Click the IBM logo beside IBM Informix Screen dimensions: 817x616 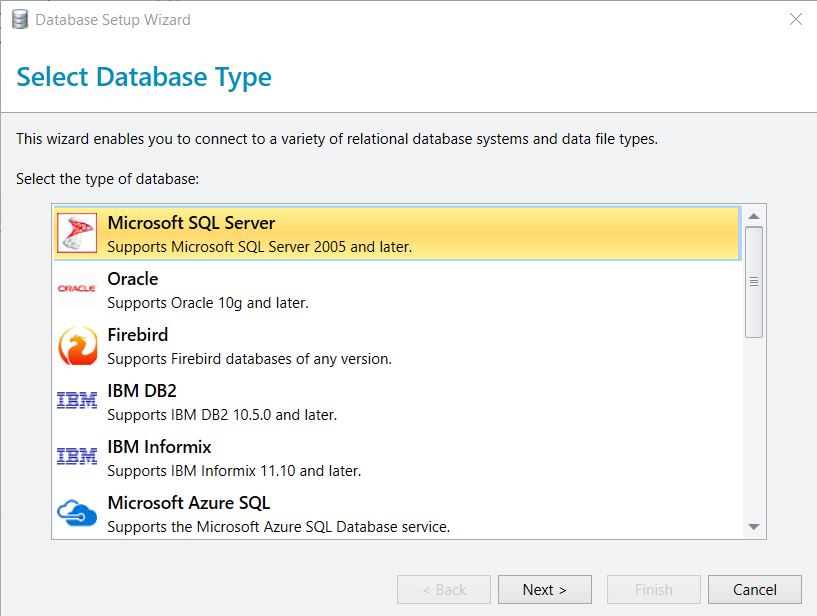[x=77, y=456]
